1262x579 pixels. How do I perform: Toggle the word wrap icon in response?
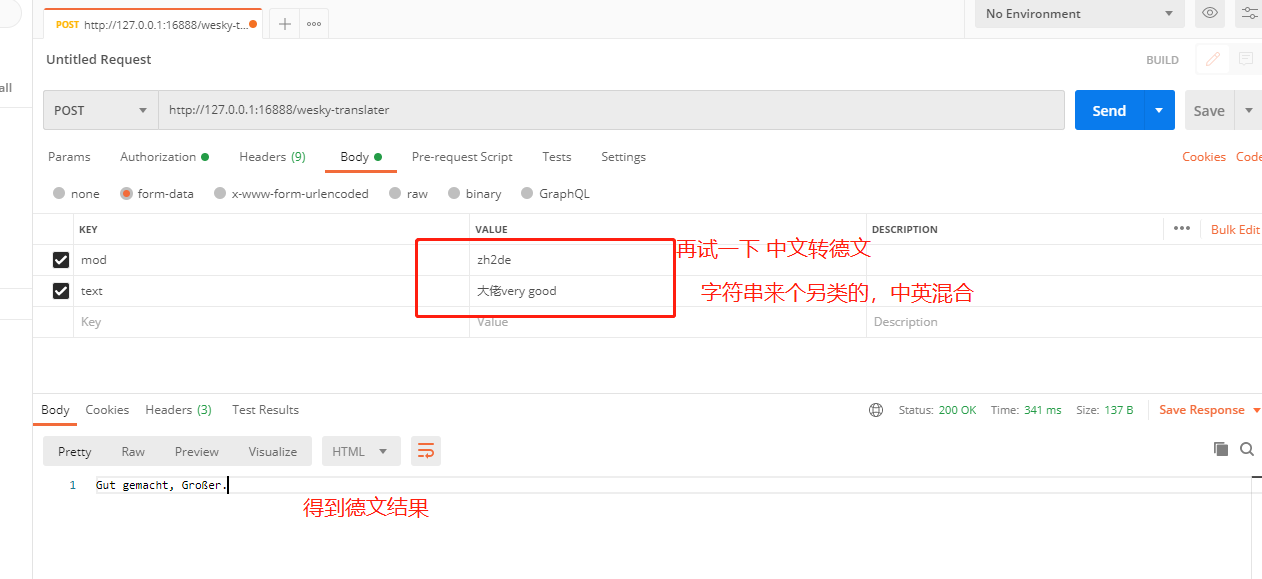pyautogui.click(x=425, y=451)
